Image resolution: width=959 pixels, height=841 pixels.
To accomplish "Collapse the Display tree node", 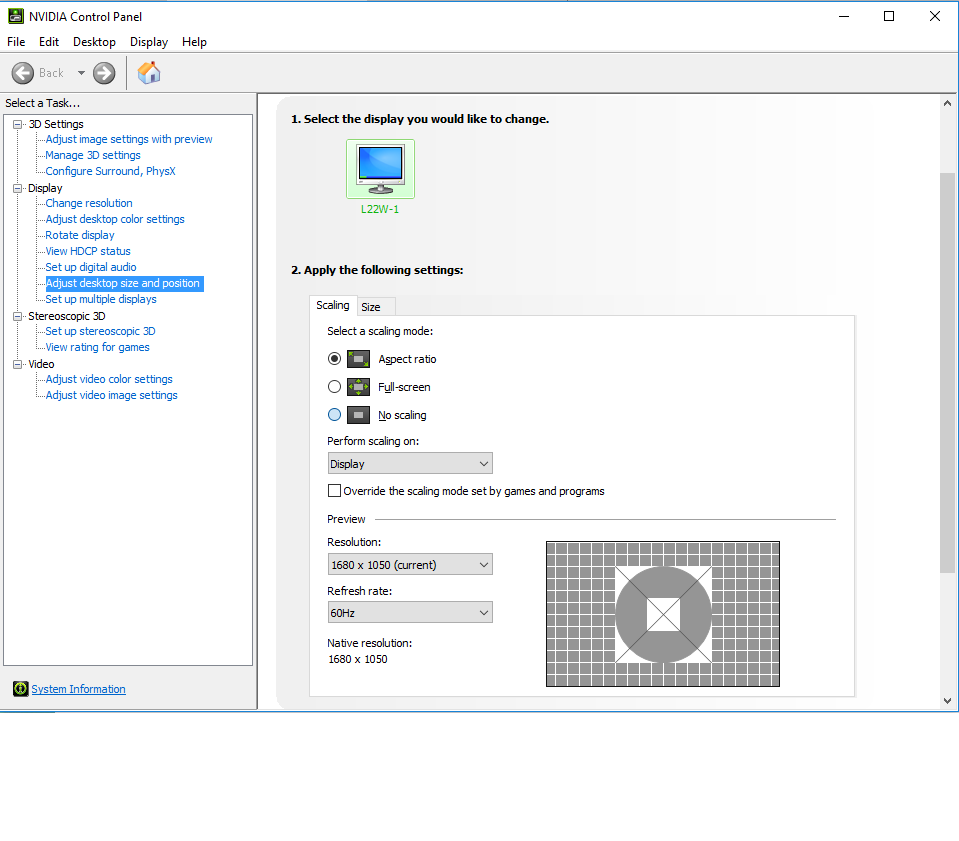I will (x=18, y=188).
